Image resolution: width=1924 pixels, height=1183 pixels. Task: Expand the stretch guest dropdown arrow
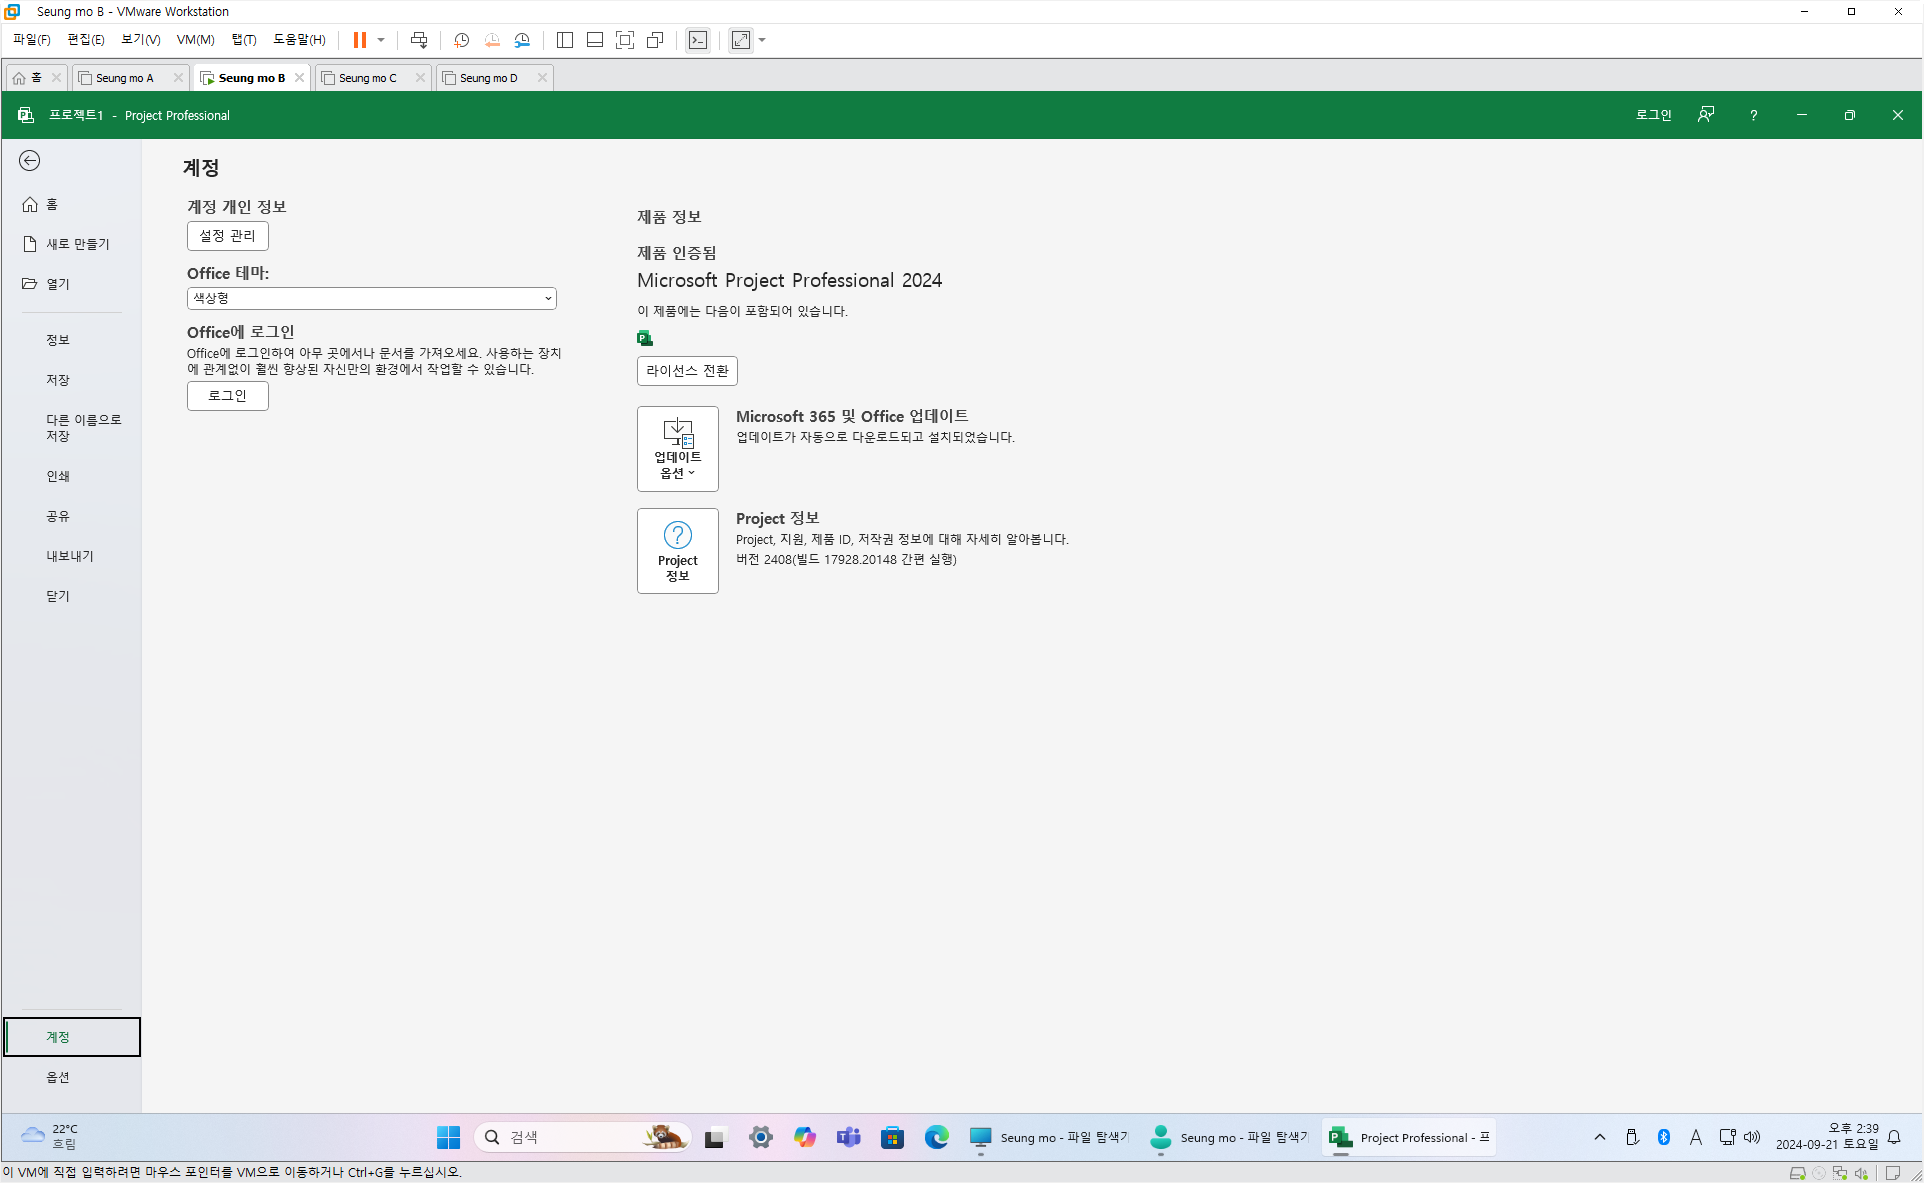(762, 40)
